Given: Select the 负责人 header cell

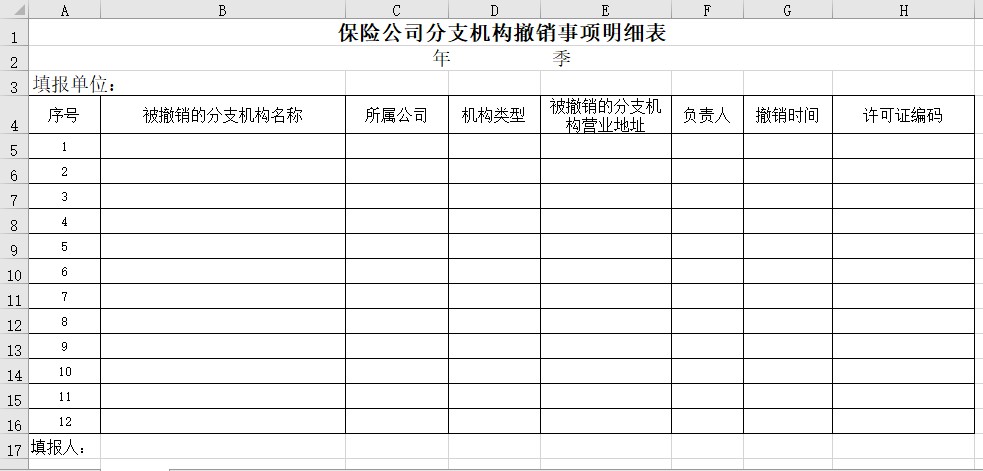Looking at the screenshot, I should [707, 116].
